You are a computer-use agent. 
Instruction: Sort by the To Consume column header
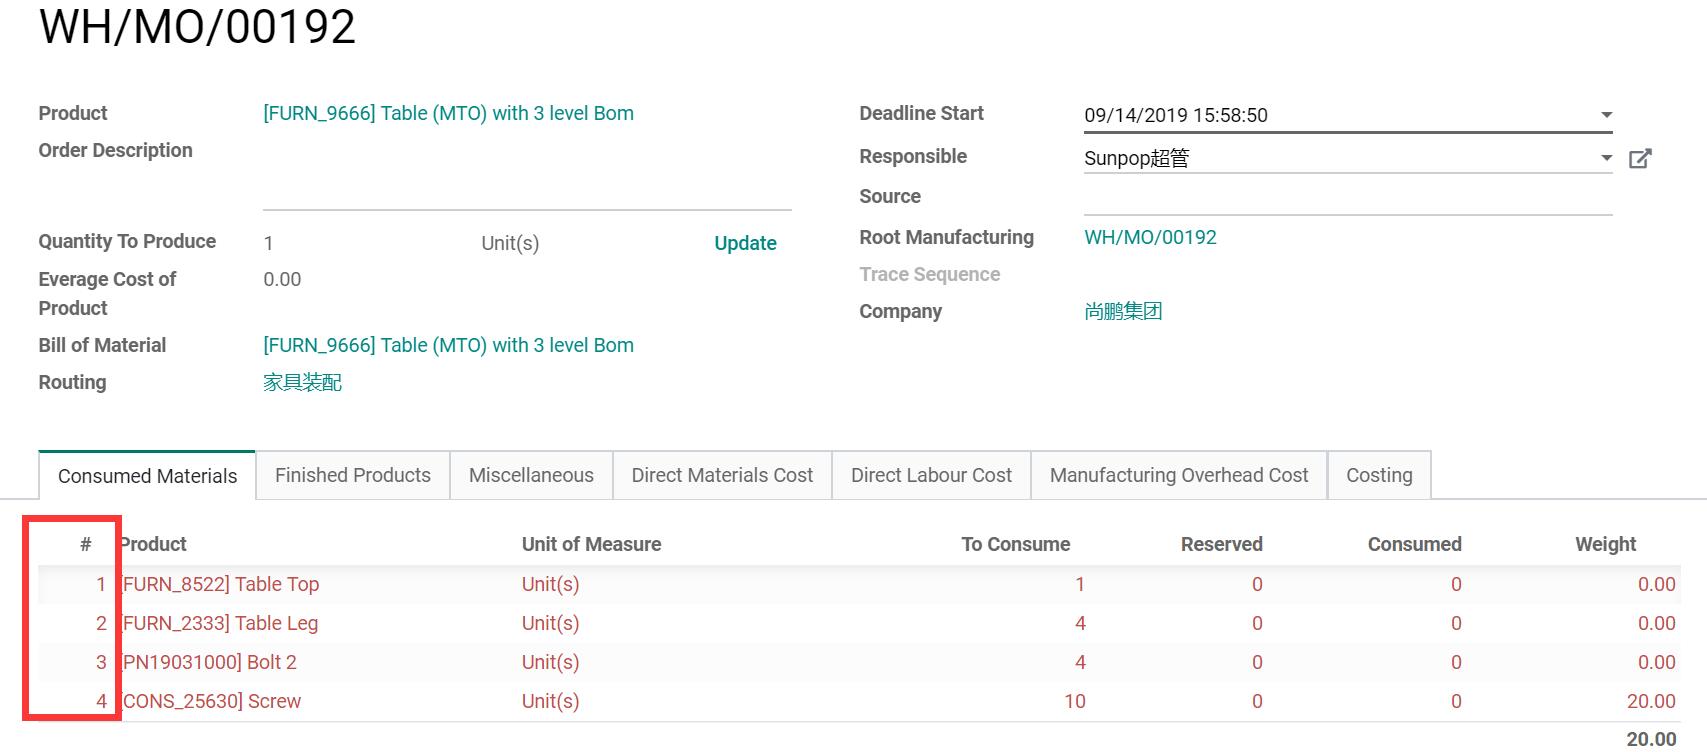point(1015,544)
